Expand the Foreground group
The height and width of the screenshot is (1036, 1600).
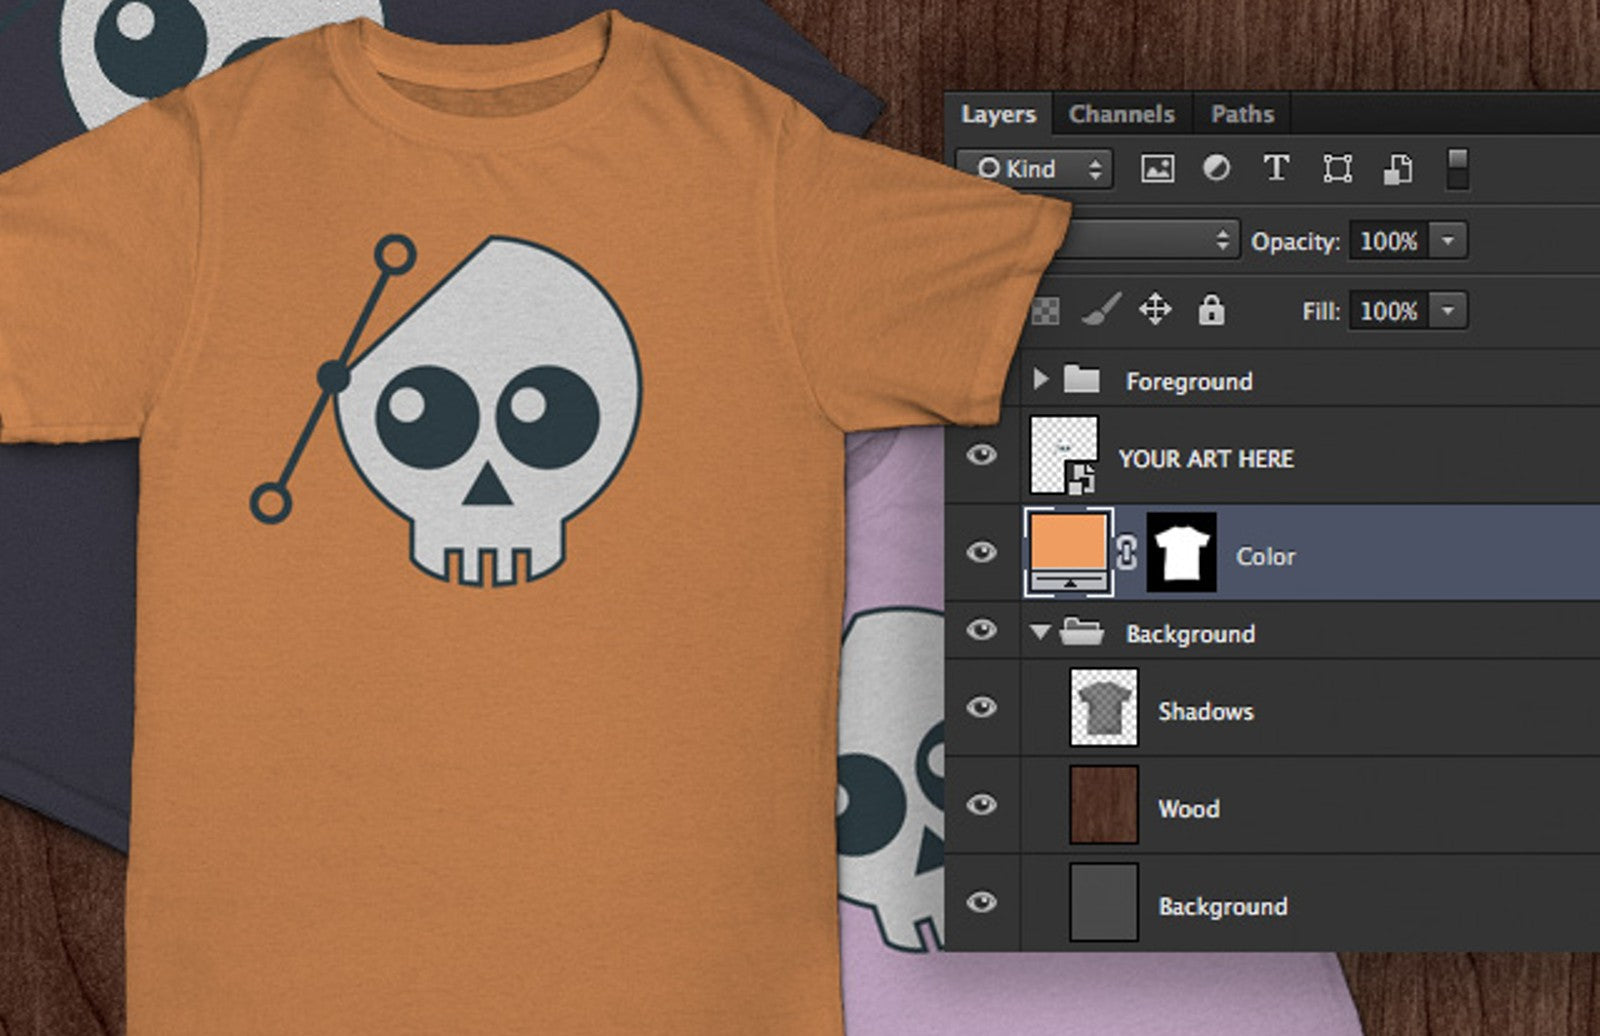coord(1040,380)
